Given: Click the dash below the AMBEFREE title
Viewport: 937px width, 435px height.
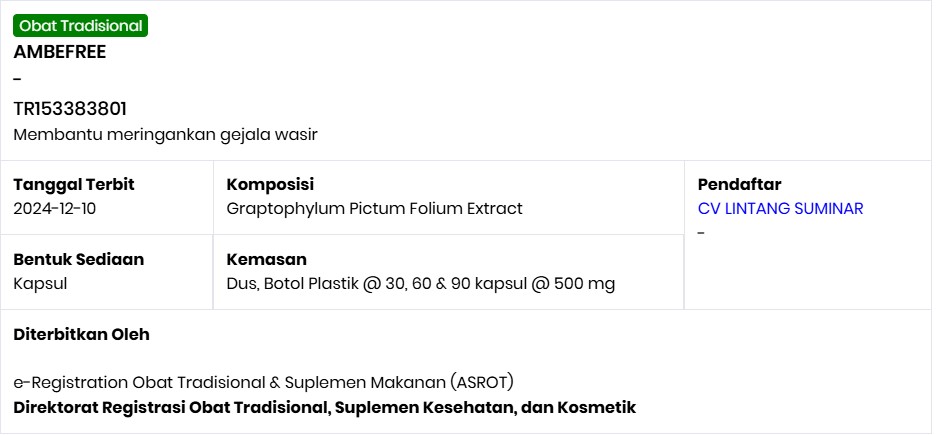Looking at the screenshot, I should pos(17,79).
